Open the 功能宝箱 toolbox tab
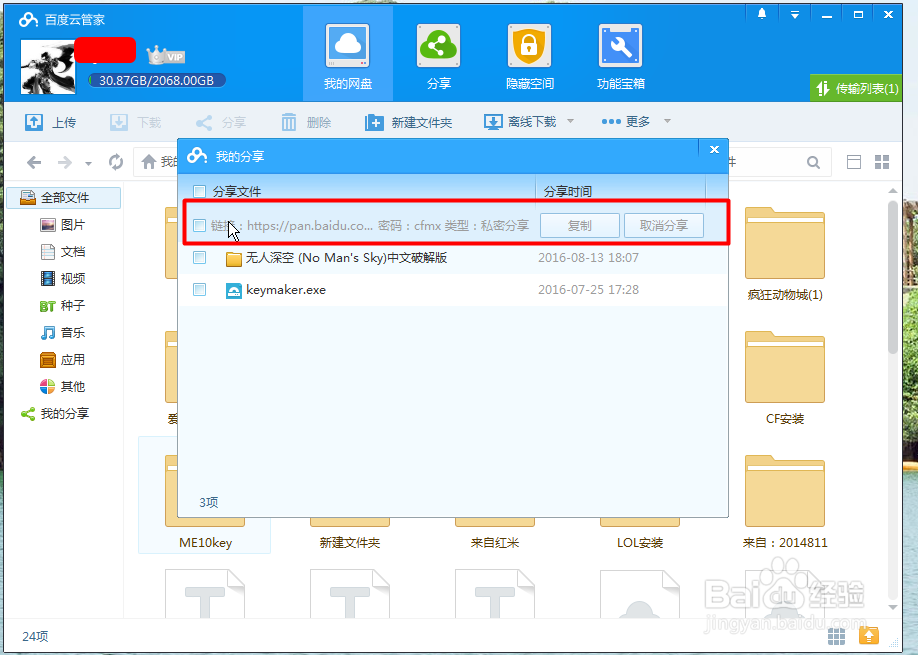918x655 pixels. point(621,56)
